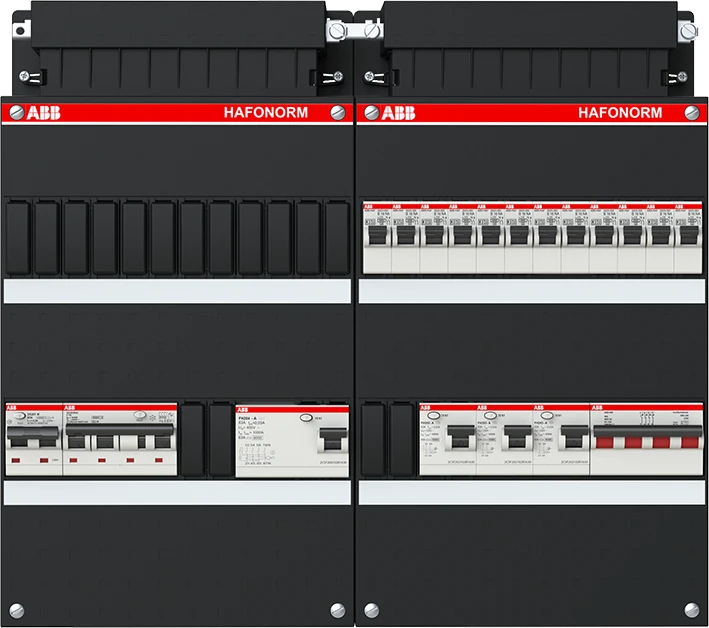Click the white label strip below top-right breakers
This screenshot has height=628, width=709.
pyautogui.click(x=533, y=291)
